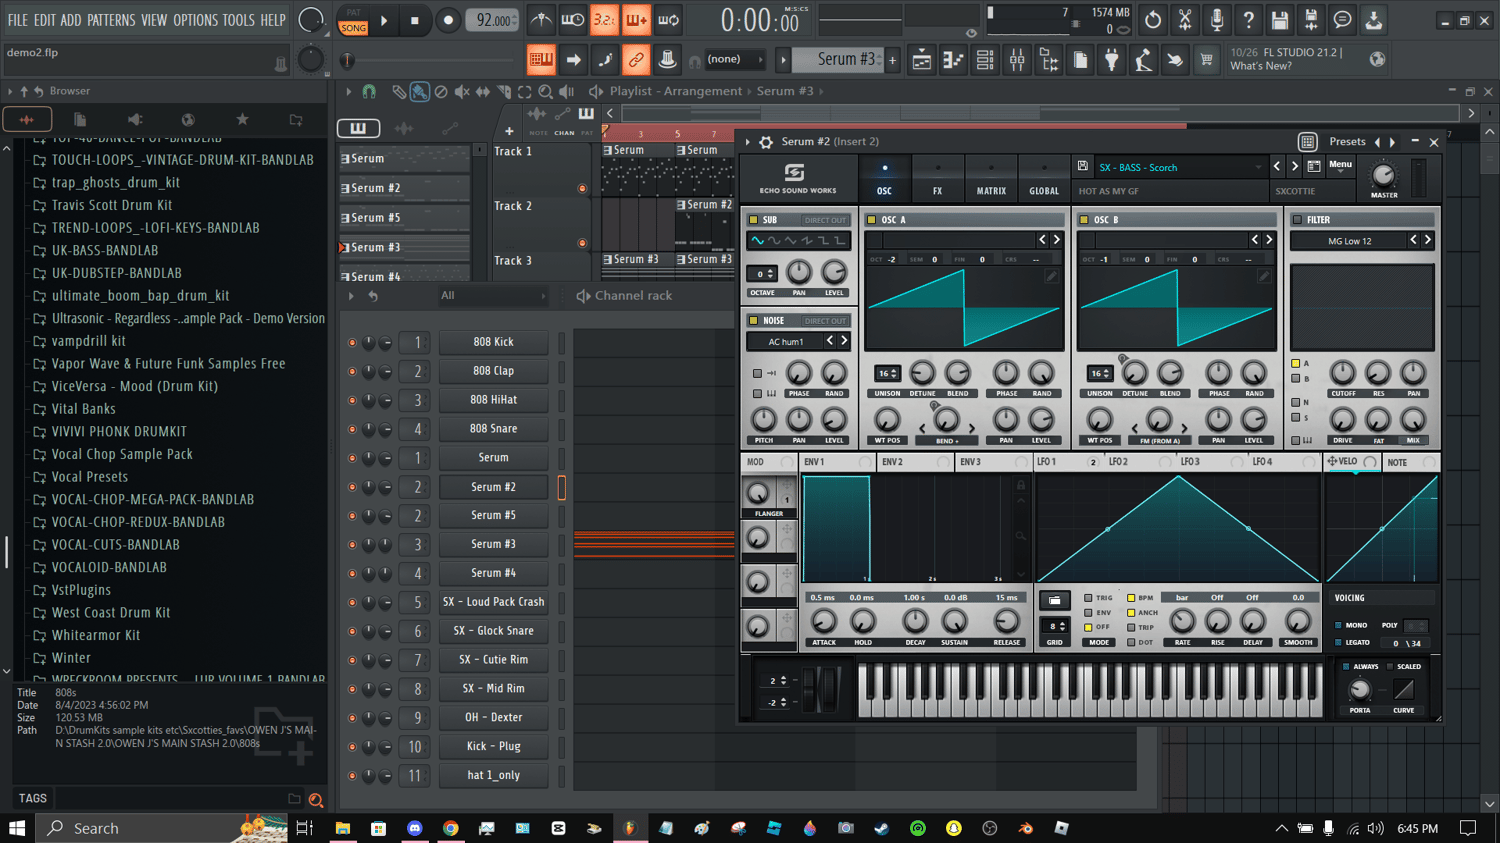Image resolution: width=1500 pixels, height=843 pixels.
Task: Open the Serum Menu dropdown
Action: click(1340, 166)
